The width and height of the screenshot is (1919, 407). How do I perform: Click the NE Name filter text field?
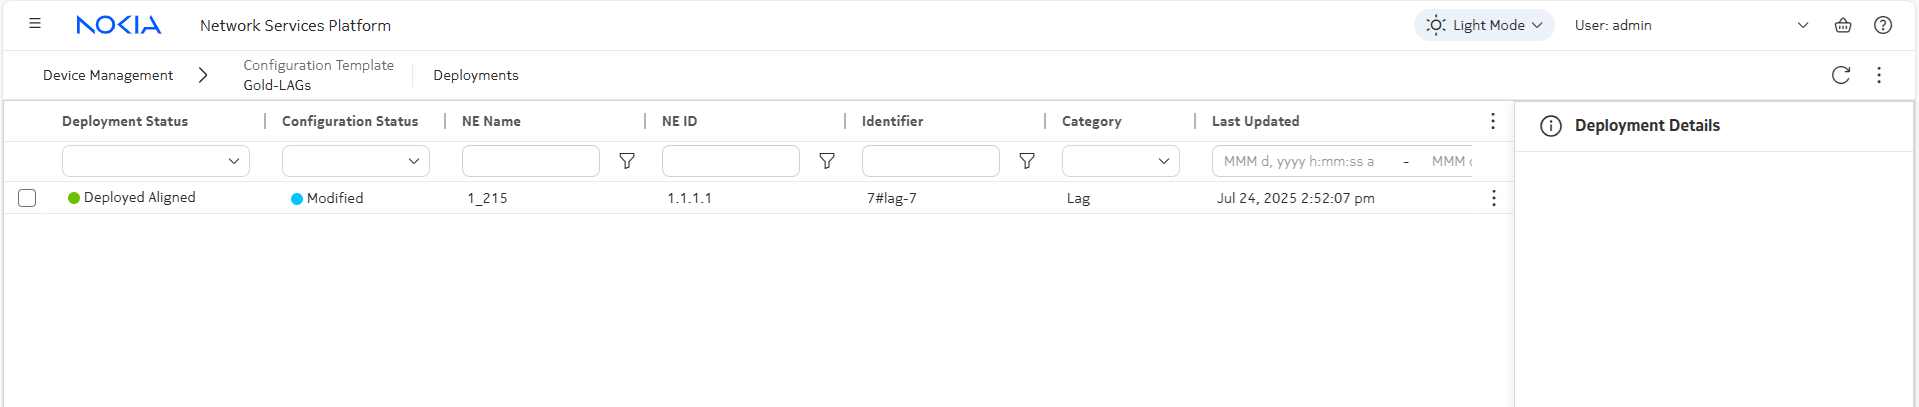[531, 161]
